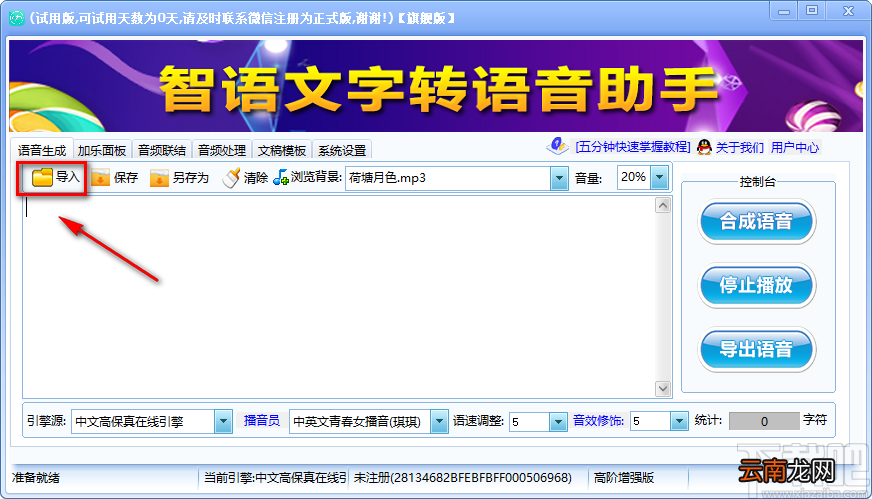Click the text area scroll-down arrow
This screenshot has height=499, width=872.
662,388
